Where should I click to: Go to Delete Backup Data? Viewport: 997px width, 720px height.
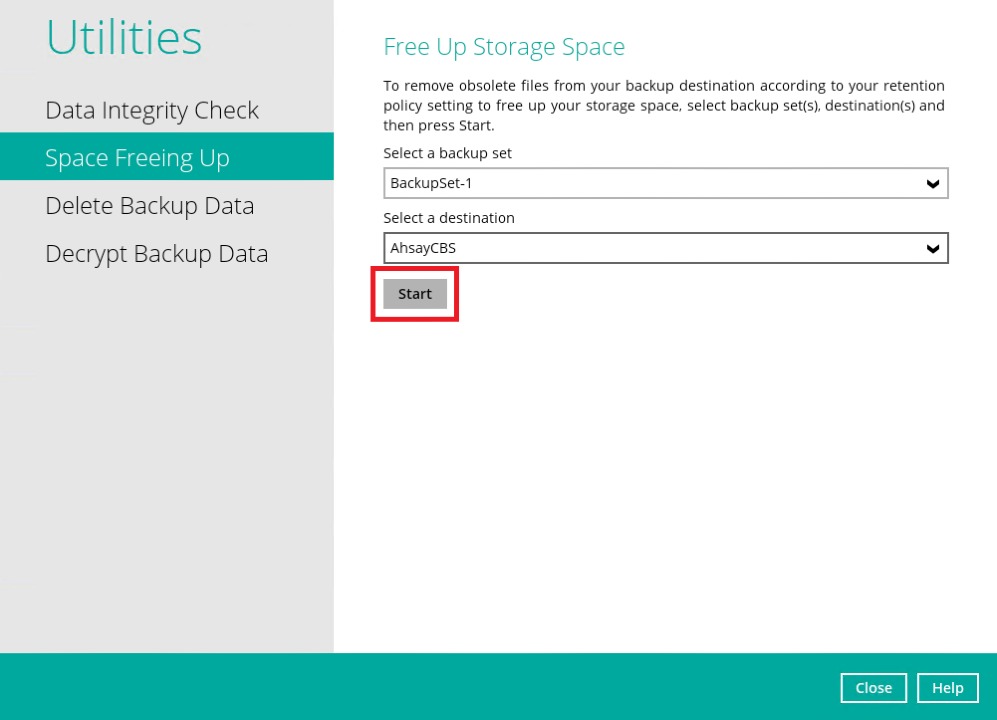149,206
